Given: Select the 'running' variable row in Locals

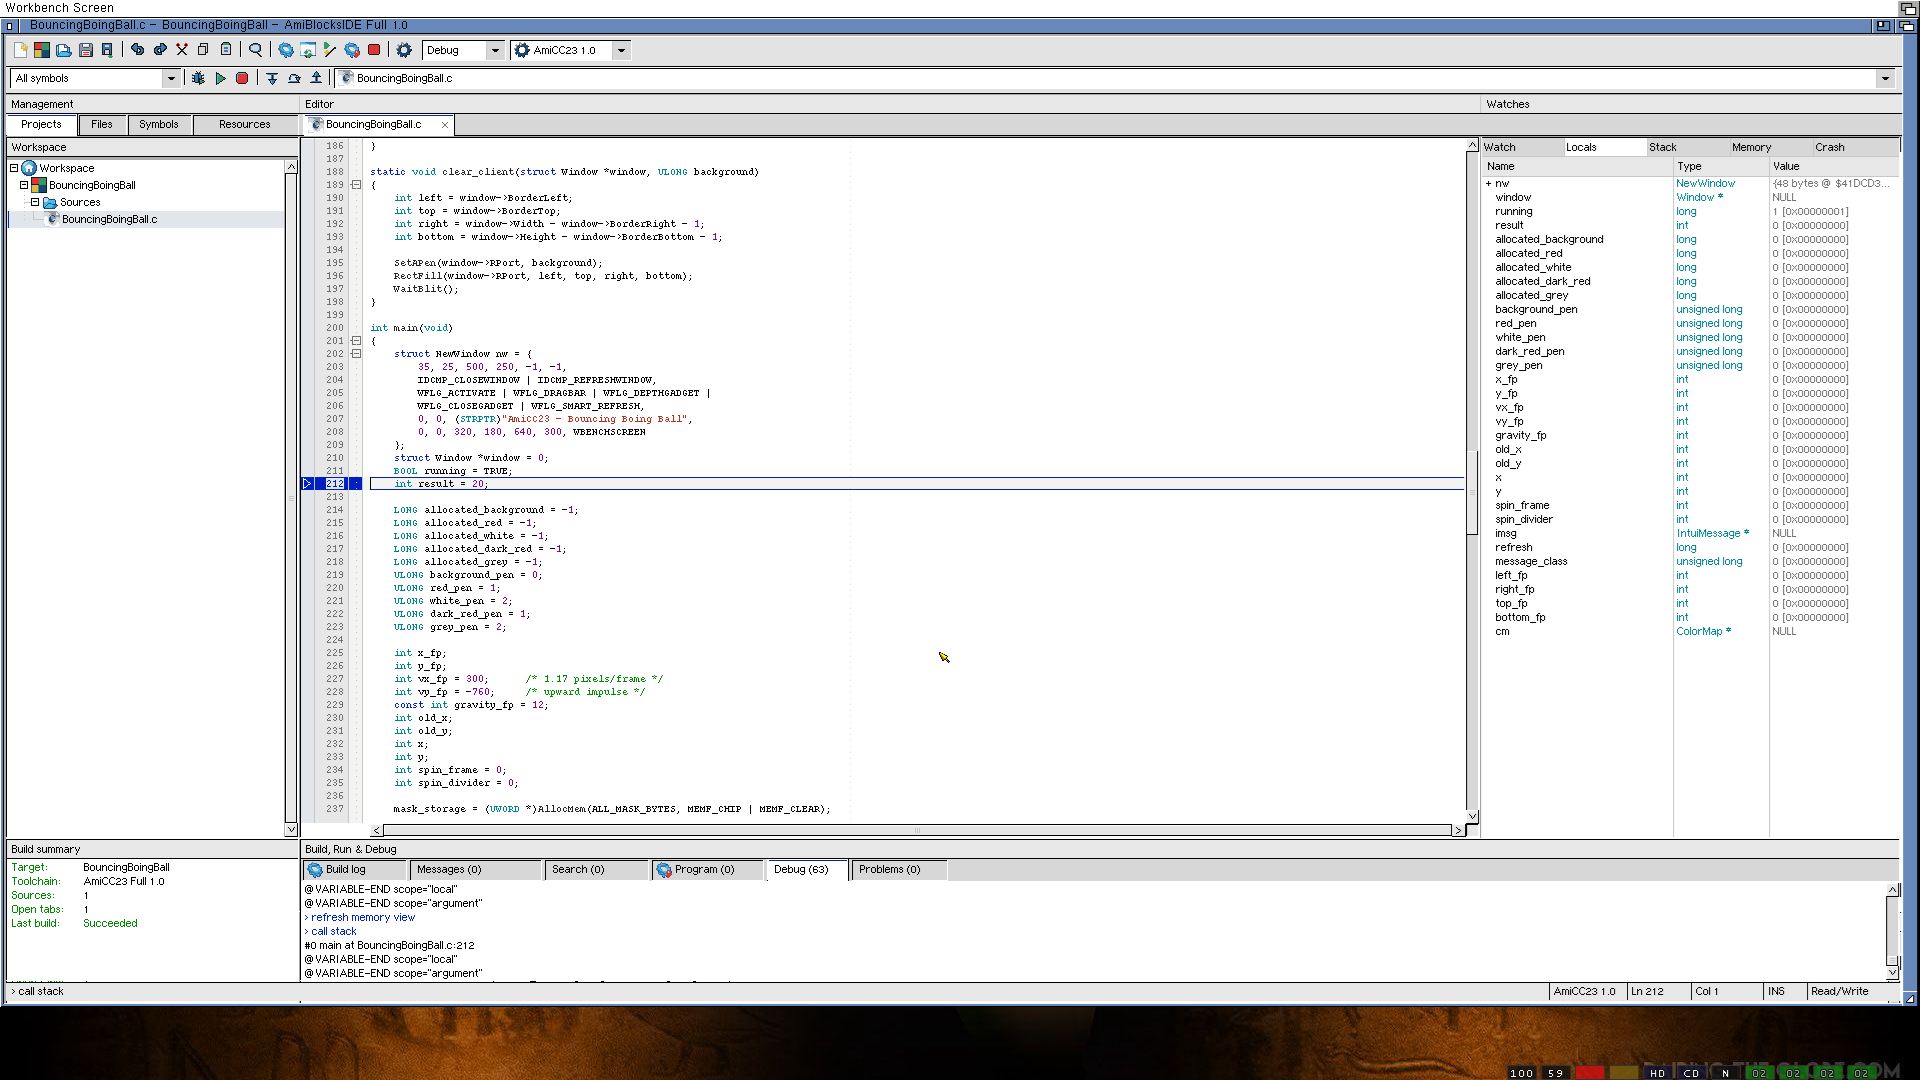Looking at the screenshot, I should 1690,212.
